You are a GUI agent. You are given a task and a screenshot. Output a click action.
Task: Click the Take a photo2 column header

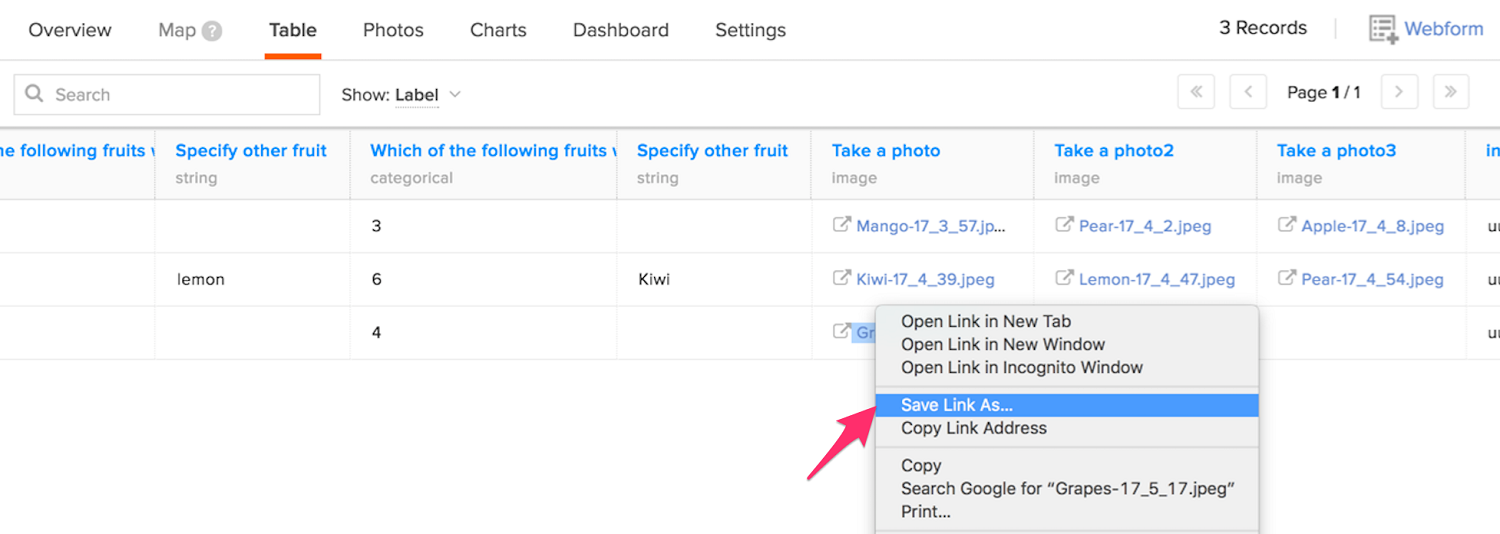tap(1113, 151)
